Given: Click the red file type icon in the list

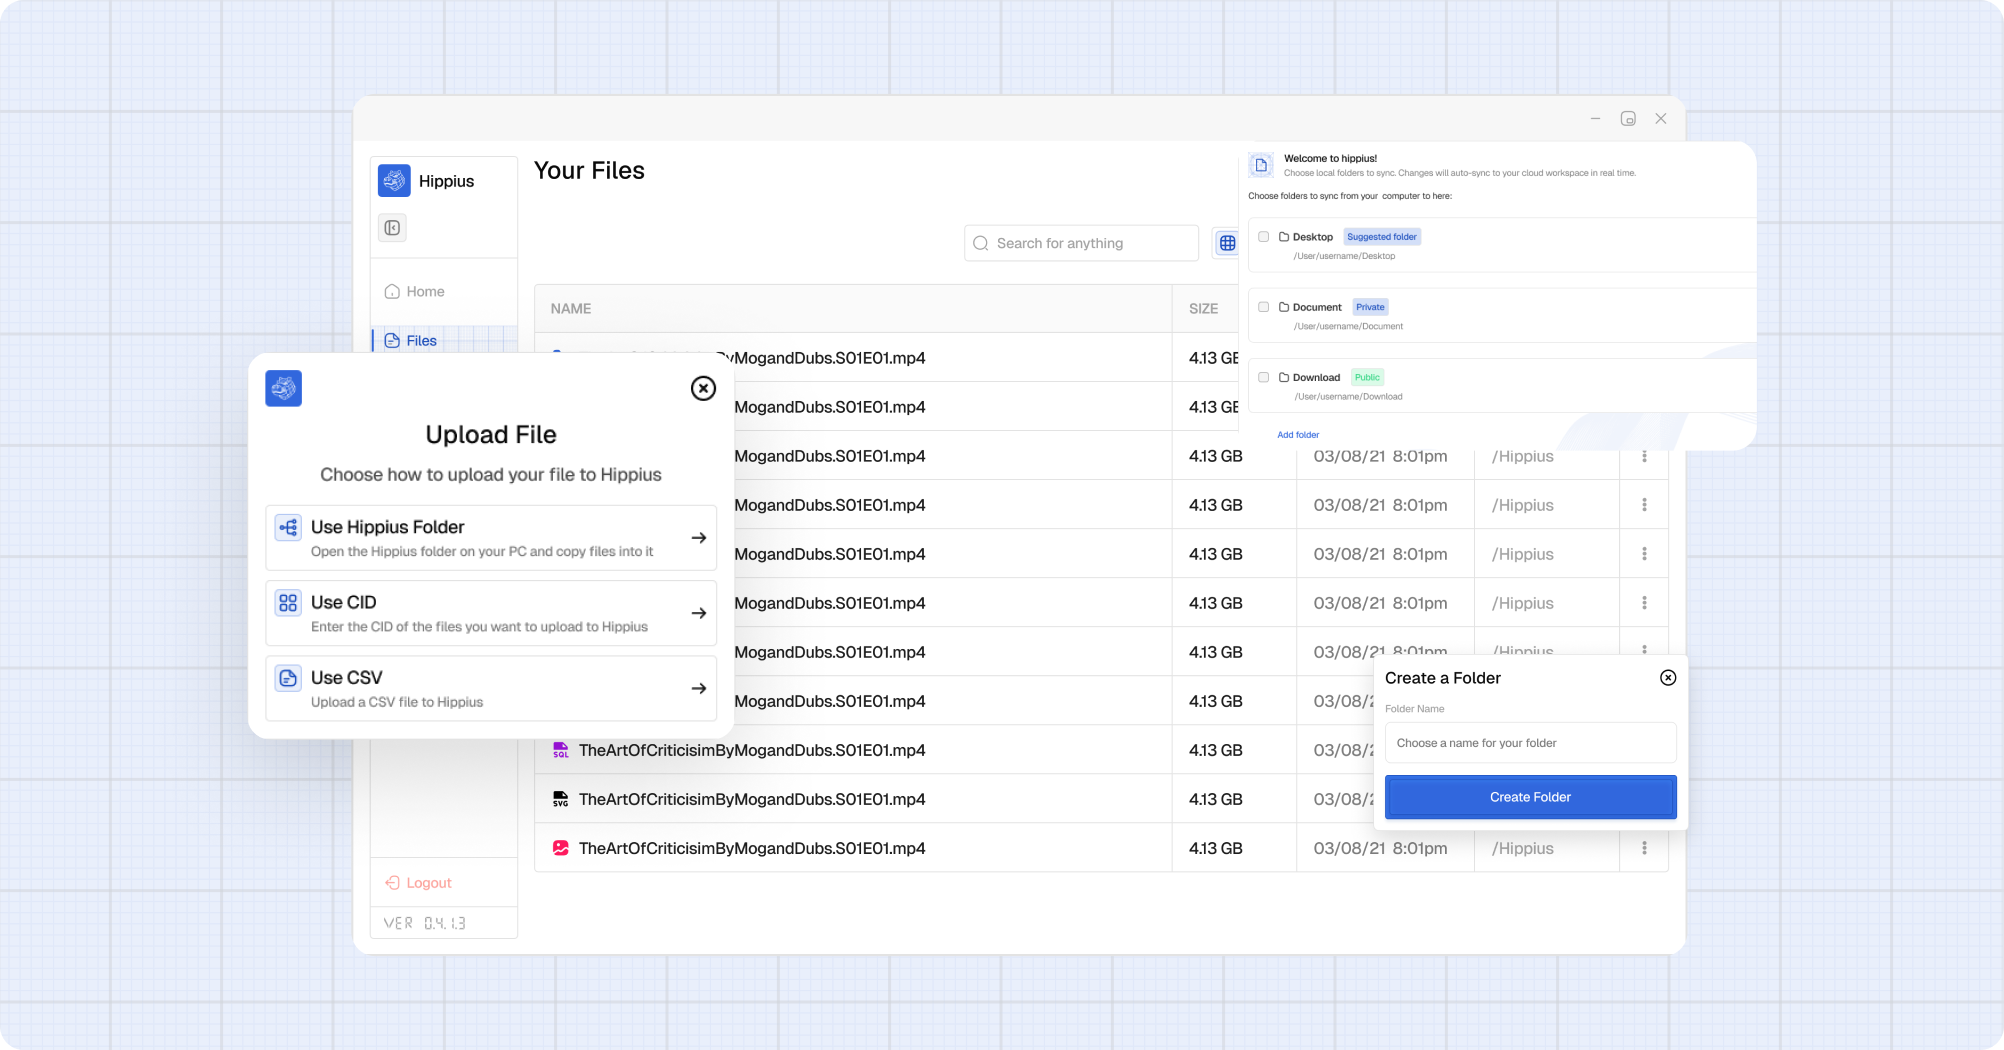Looking at the screenshot, I should 561,848.
